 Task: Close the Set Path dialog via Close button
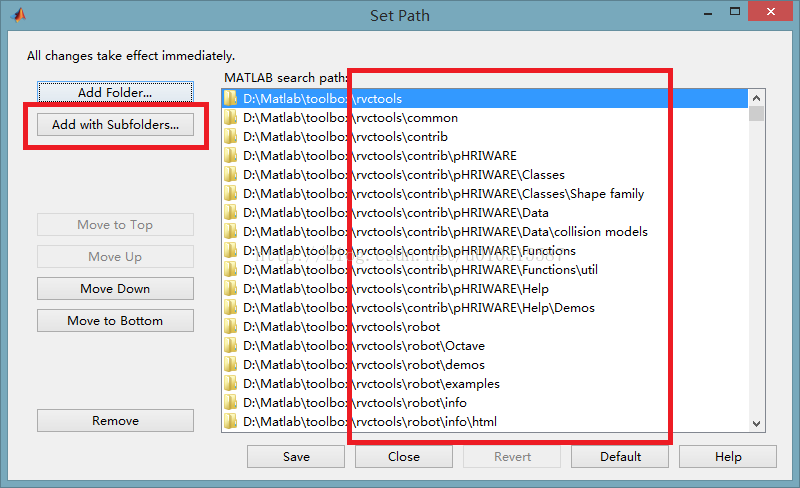(x=404, y=456)
